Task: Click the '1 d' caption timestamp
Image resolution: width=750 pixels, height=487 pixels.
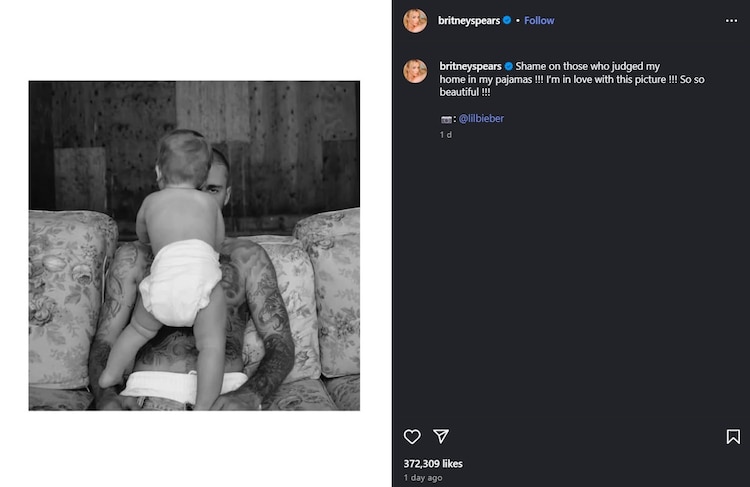Action: click(x=446, y=135)
